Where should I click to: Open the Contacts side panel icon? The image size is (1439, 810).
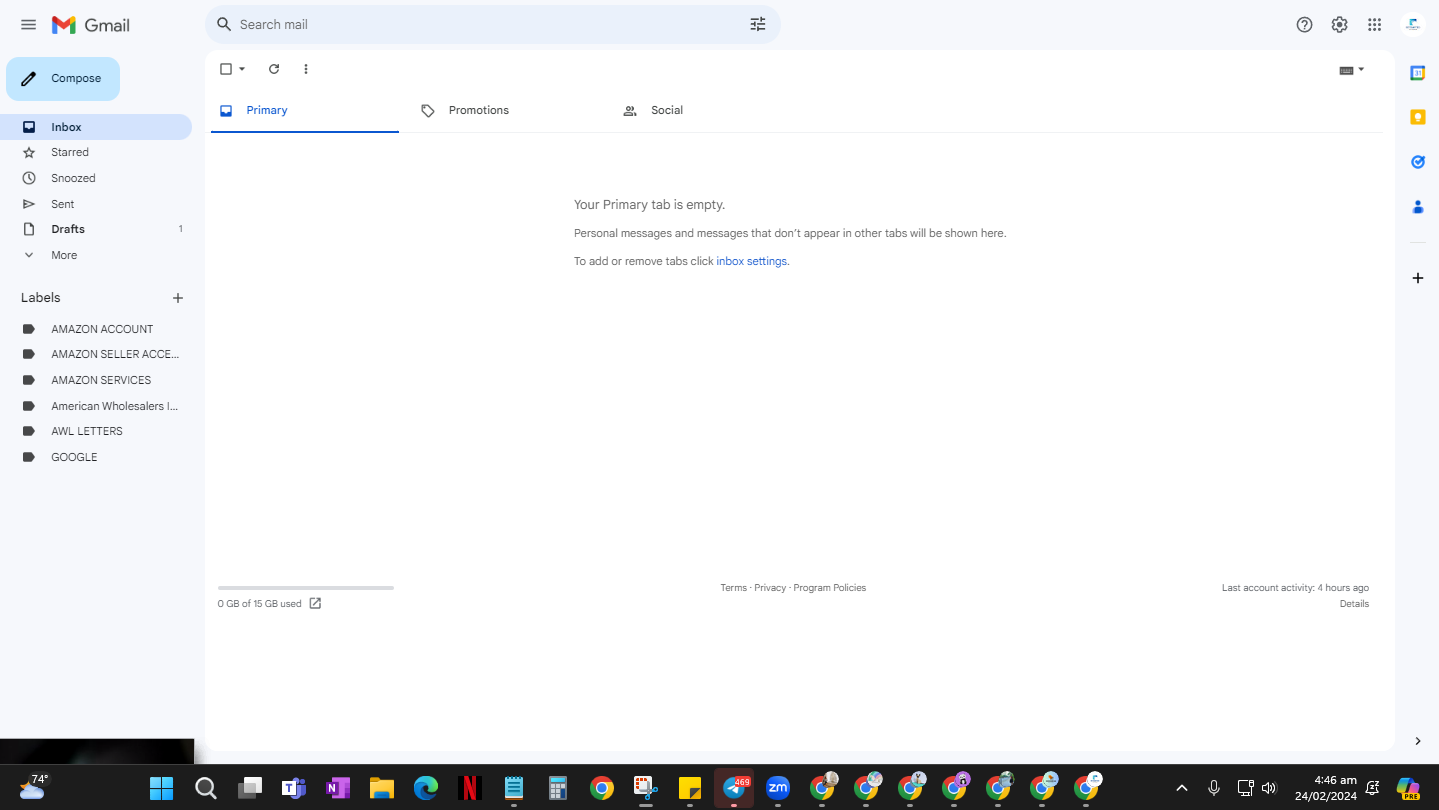pyautogui.click(x=1417, y=207)
